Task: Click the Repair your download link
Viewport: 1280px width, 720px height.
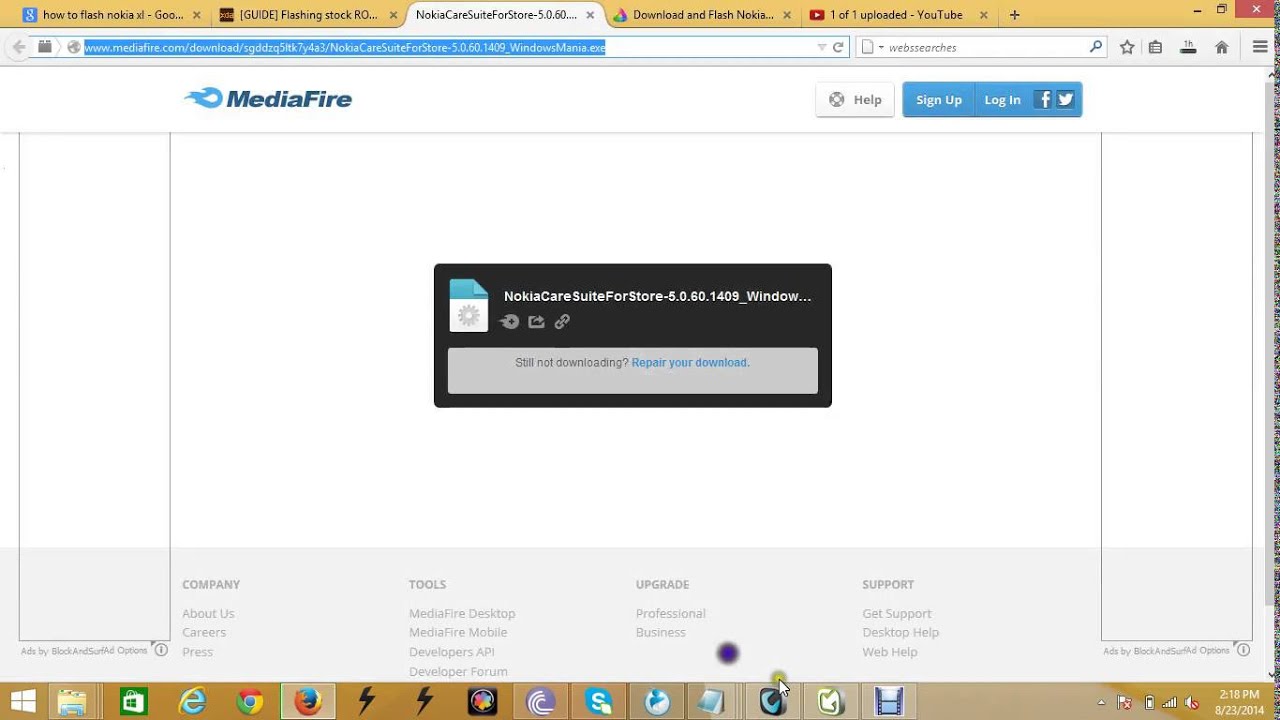Action: pyautogui.click(x=690, y=362)
